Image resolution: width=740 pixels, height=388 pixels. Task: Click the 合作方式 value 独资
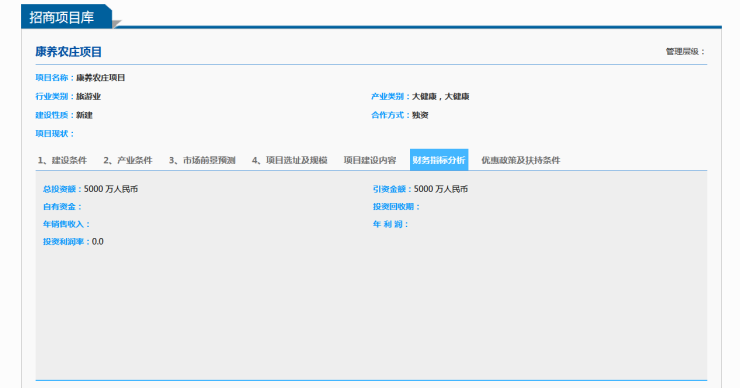pos(420,115)
